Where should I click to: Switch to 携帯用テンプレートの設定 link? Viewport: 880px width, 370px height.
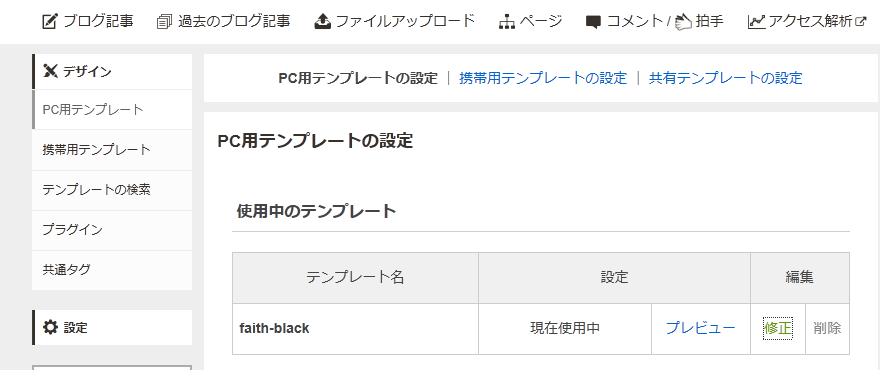click(x=543, y=78)
